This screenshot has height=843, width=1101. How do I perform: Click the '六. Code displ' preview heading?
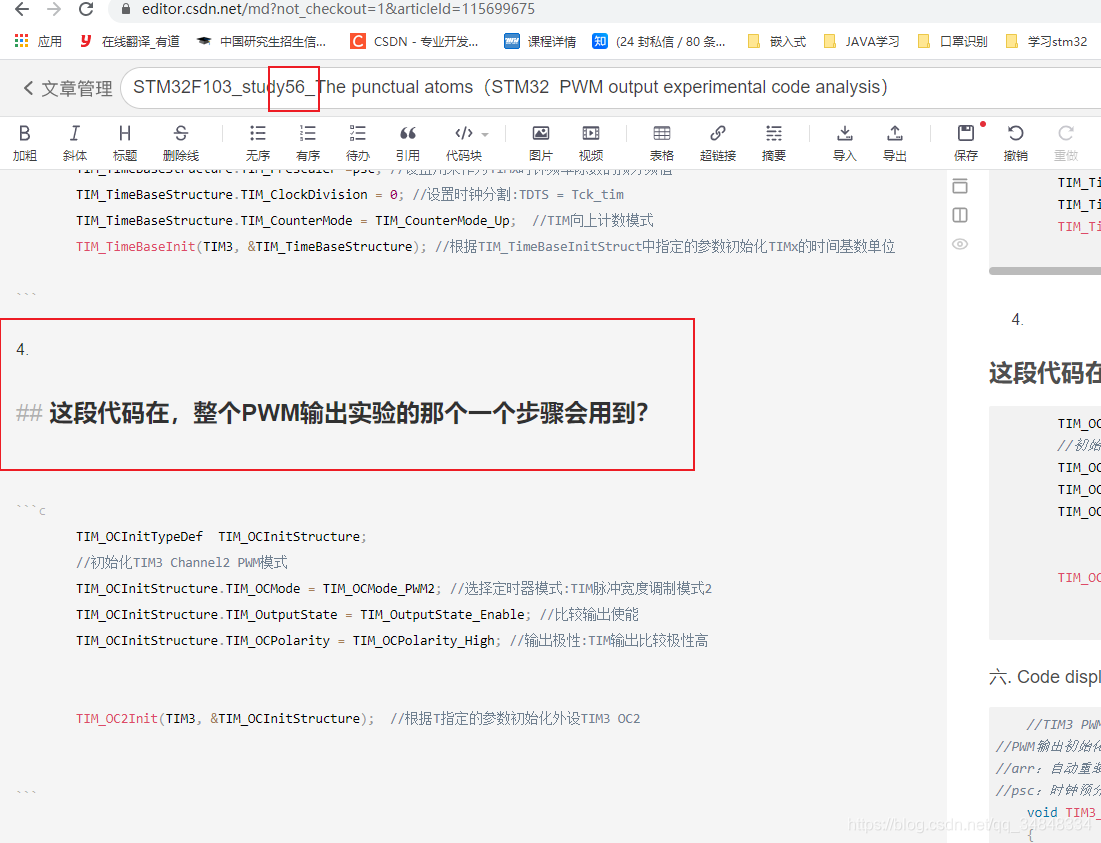[x=1045, y=677]
